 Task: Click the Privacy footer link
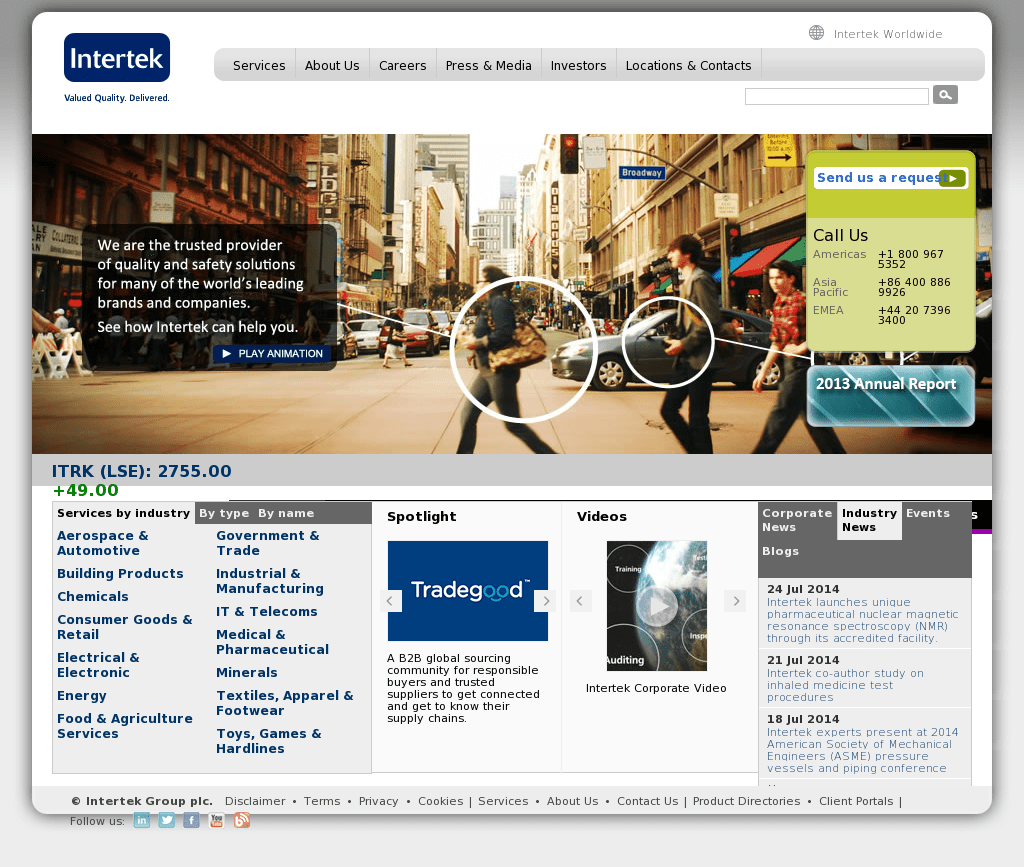tap(378, 801)
